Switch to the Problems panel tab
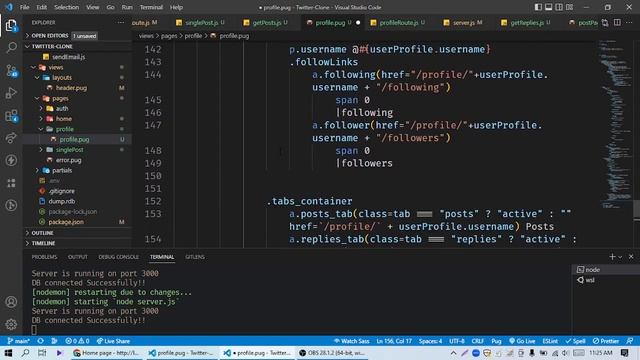This screenshot has height=360, width=640. click(44, 257)
